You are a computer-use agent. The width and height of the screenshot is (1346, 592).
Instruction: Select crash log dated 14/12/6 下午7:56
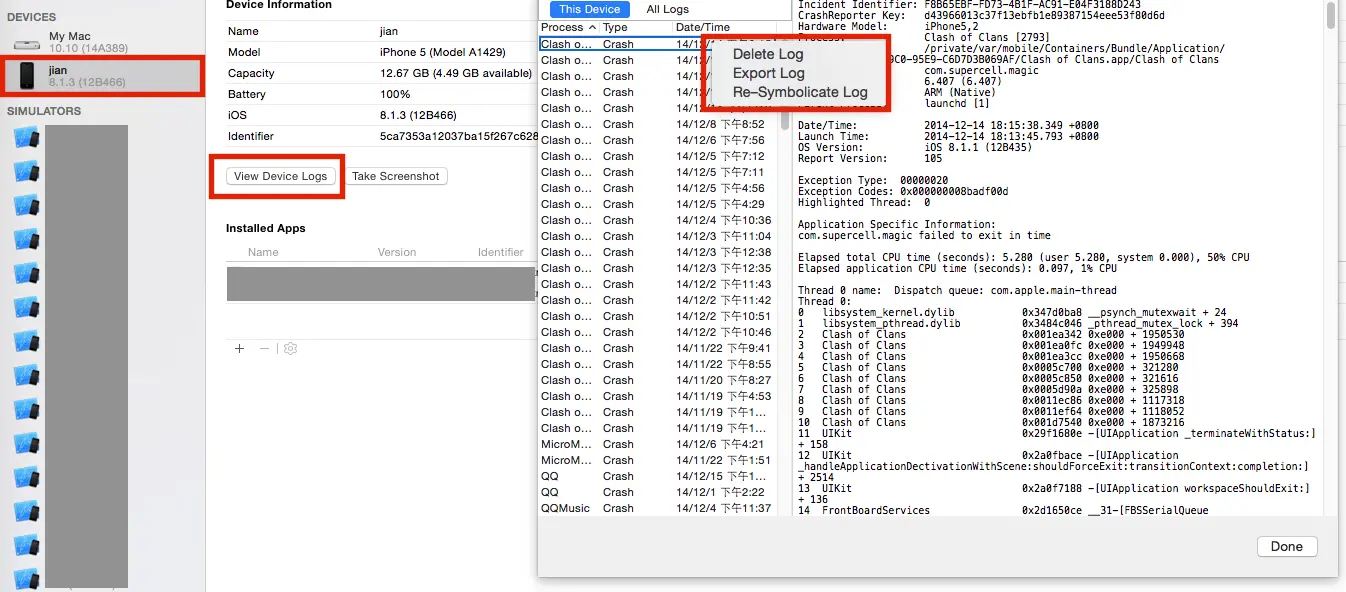coord(658,140)
